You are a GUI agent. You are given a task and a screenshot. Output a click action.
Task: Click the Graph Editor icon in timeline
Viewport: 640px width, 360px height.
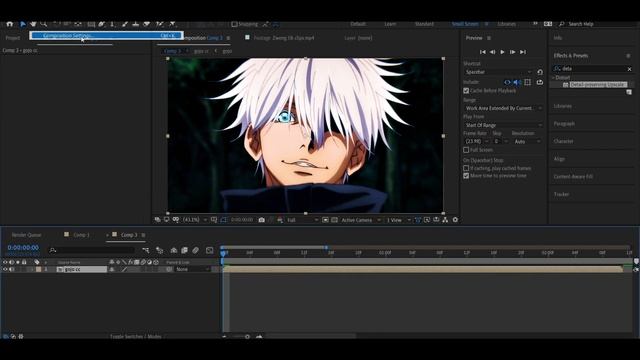click(x=209, y=250)
